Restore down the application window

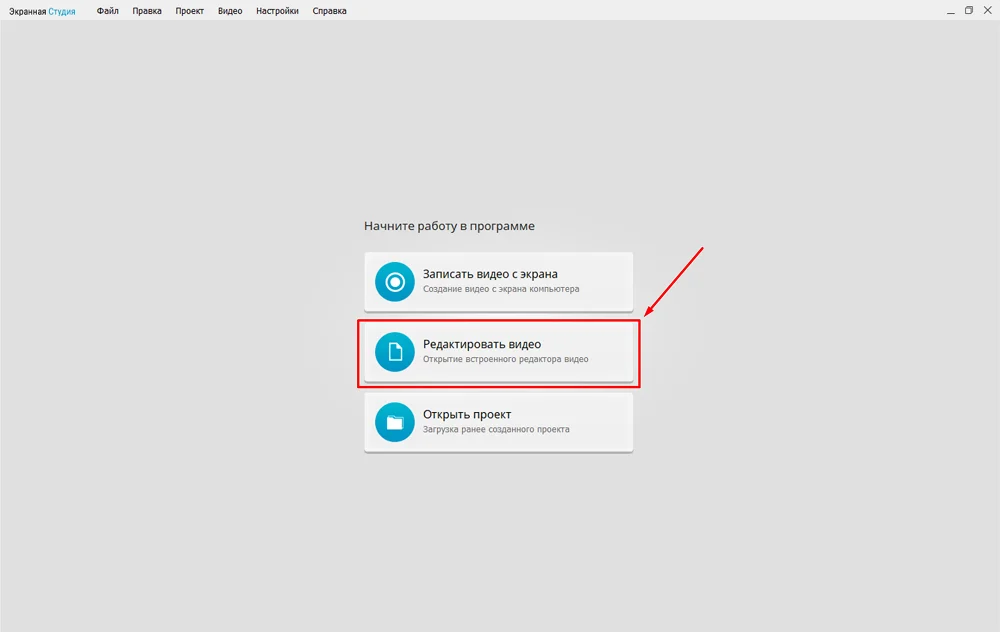(x=969, y=10)
